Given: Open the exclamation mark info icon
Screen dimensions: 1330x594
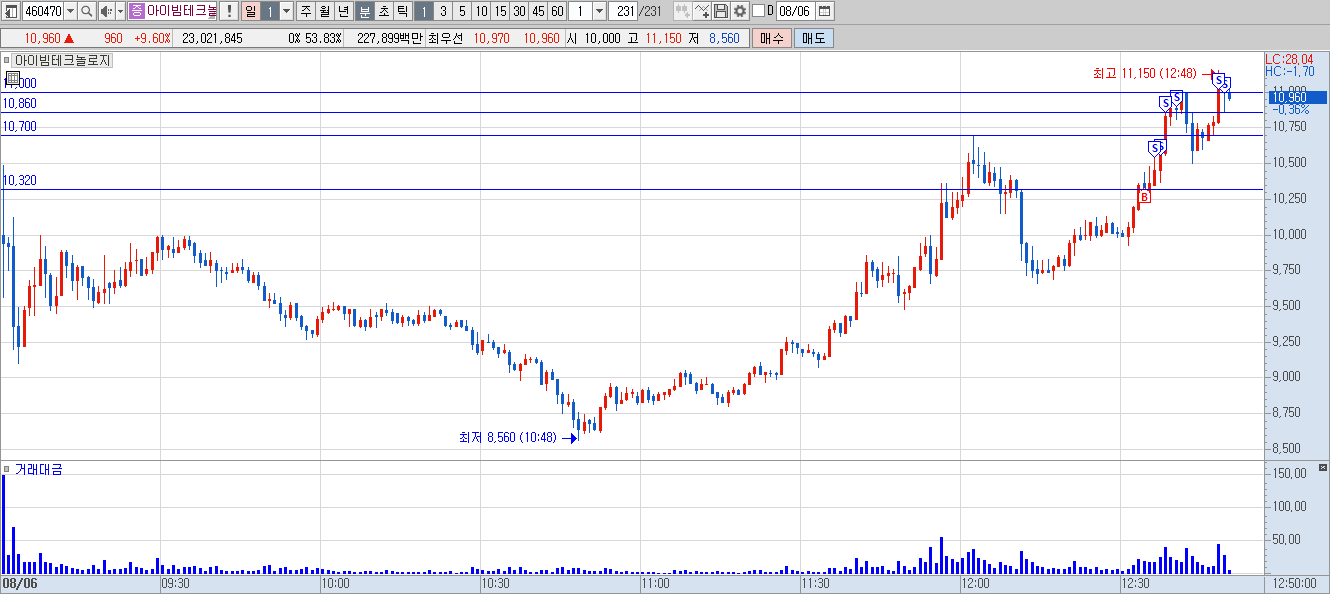Looking at the screenshot, I should [x=229, y=12].
